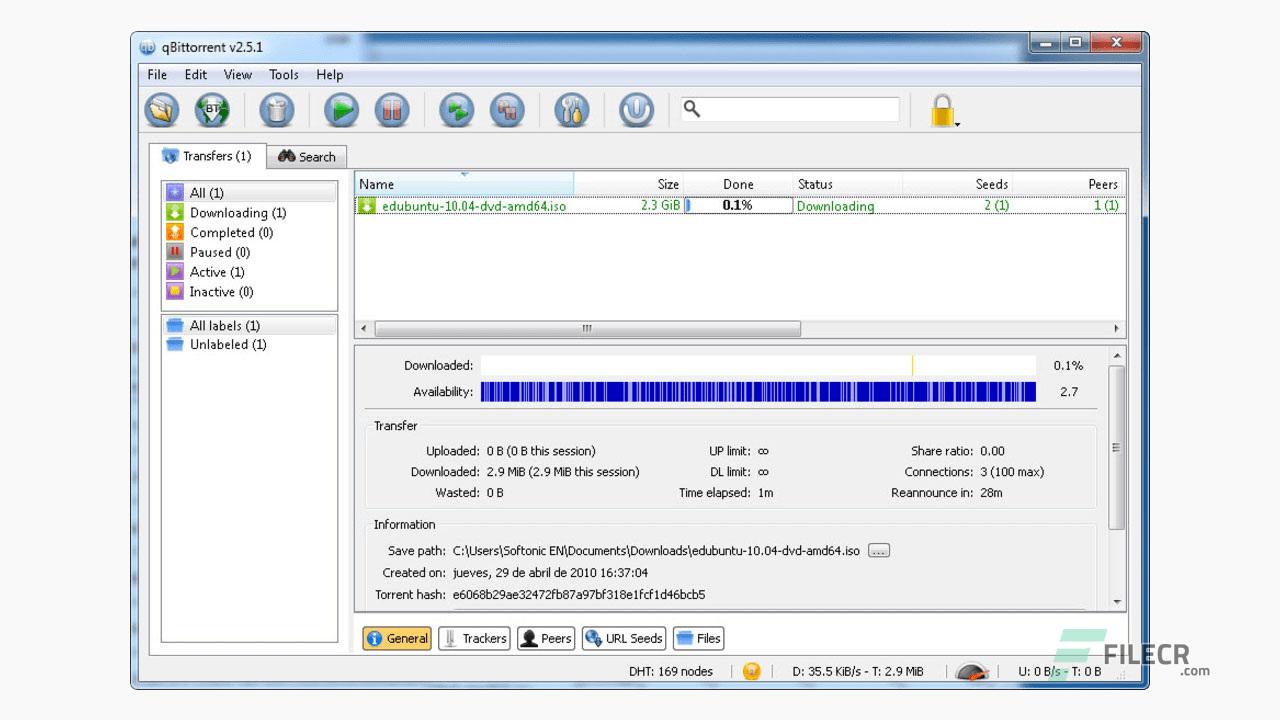Select the Paused (0) filter
The height and width of the screenshot is (720, 1280).
[250, 252]
